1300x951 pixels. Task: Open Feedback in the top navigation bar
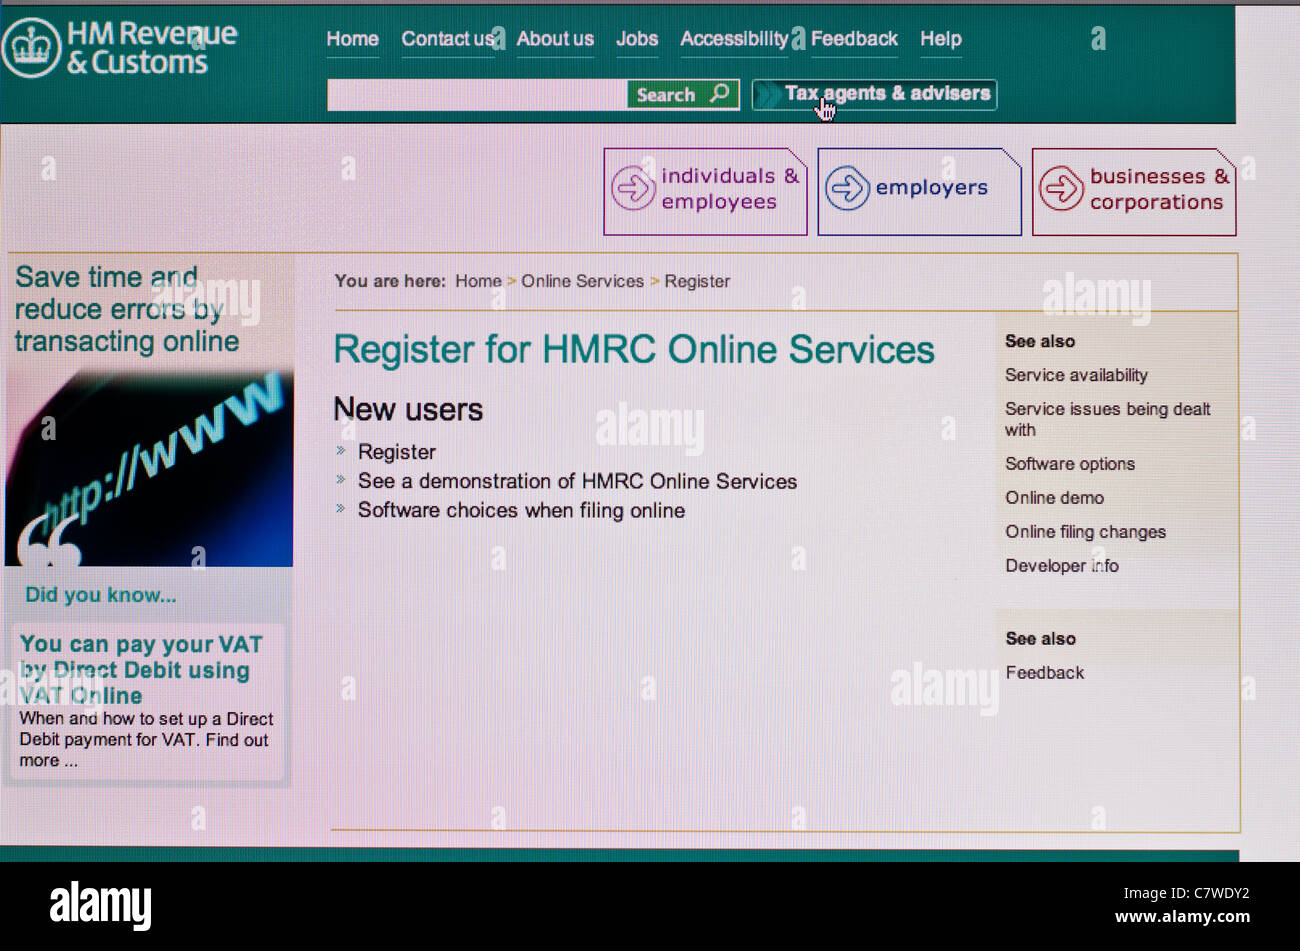tap(854, 39)
